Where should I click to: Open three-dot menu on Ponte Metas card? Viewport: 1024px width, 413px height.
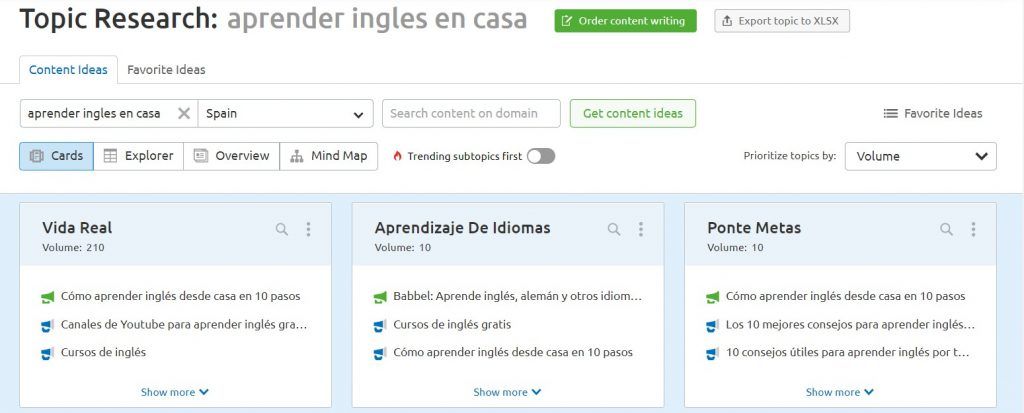coord(973,229)
